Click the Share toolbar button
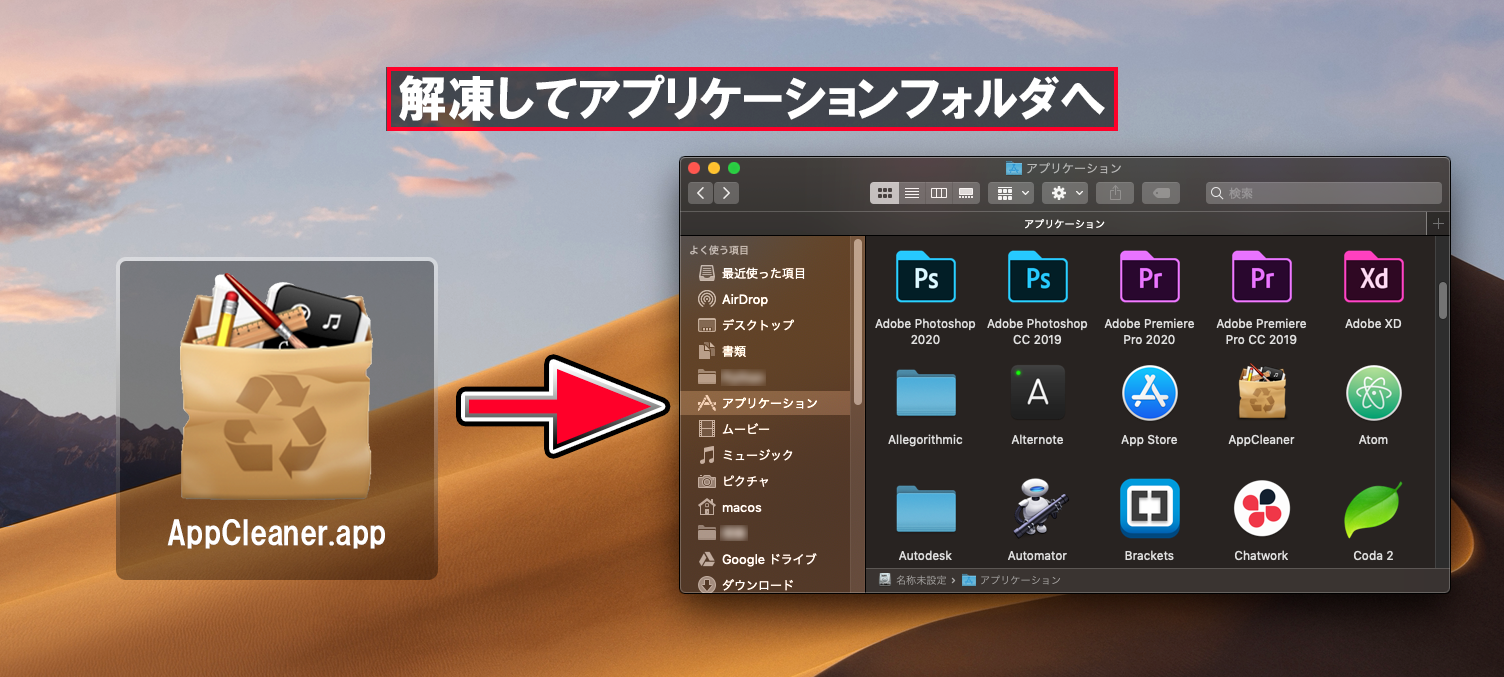 [1115, 193]
